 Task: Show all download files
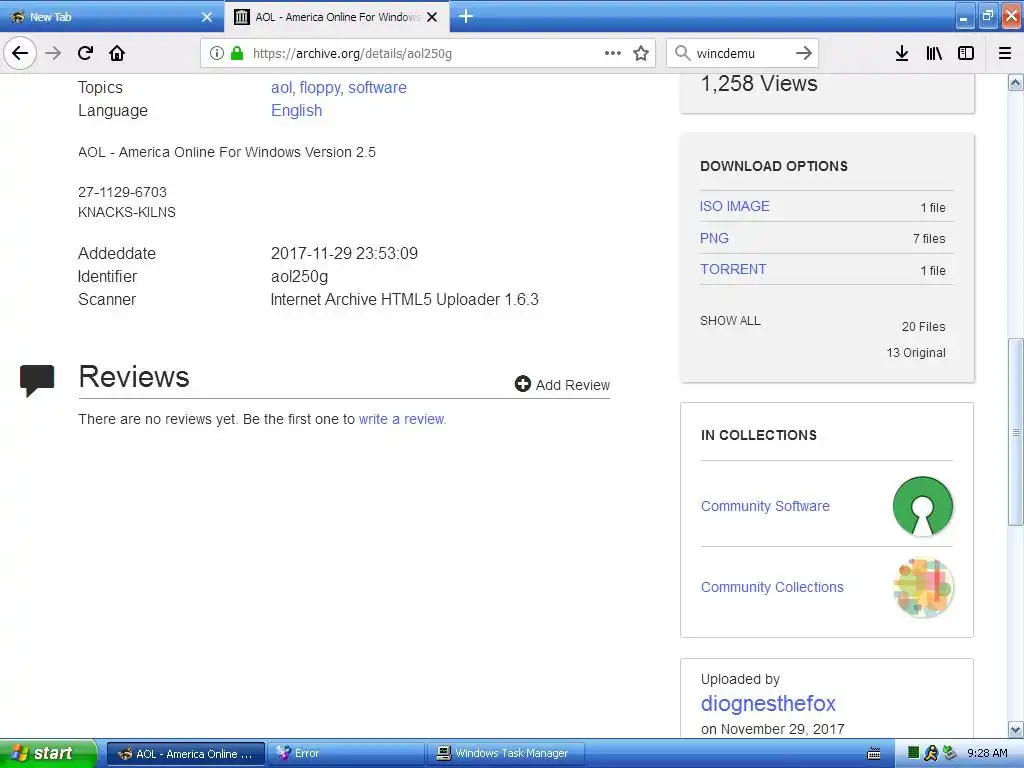click(x=730, y=321)
